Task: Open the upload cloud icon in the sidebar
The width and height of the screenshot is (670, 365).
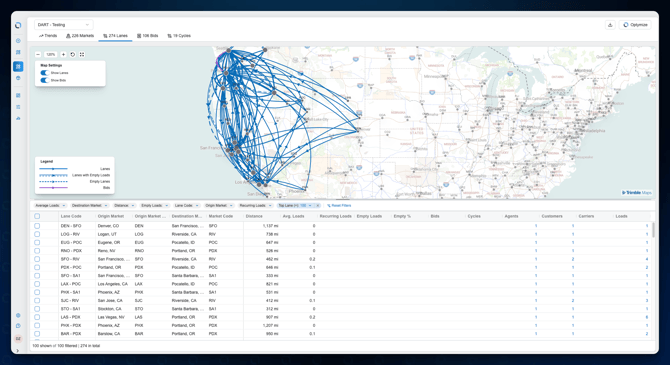Action: coord(18,118)
